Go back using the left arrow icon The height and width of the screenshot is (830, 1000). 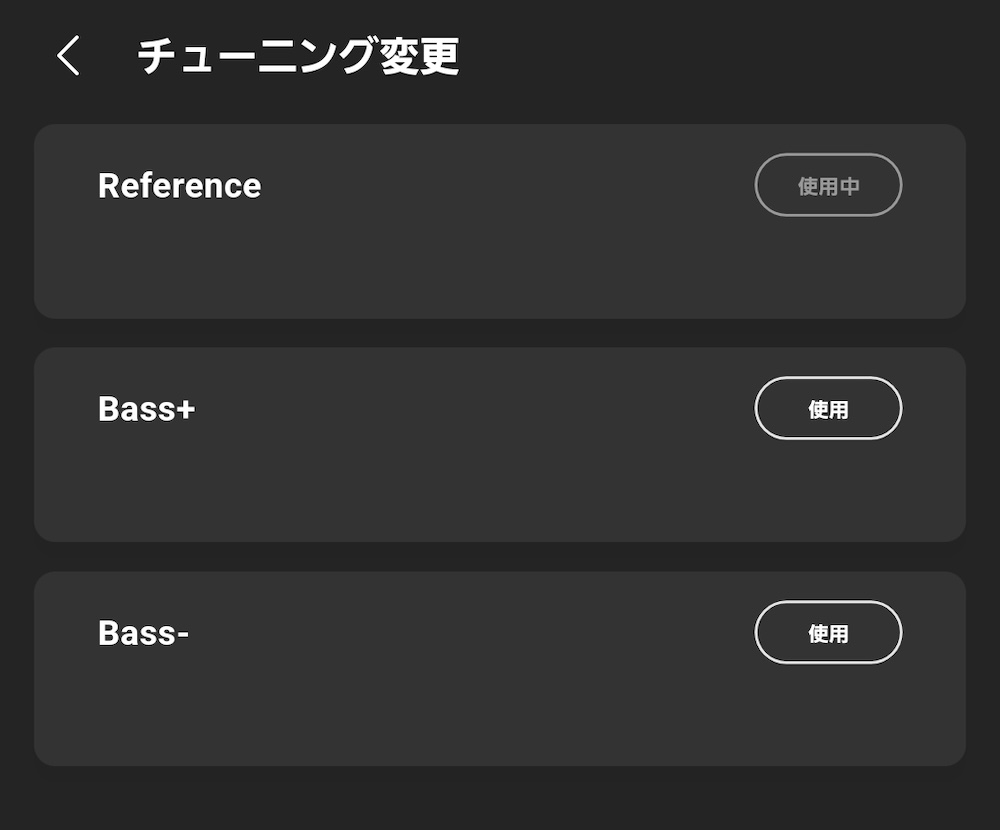coord(68,56)
